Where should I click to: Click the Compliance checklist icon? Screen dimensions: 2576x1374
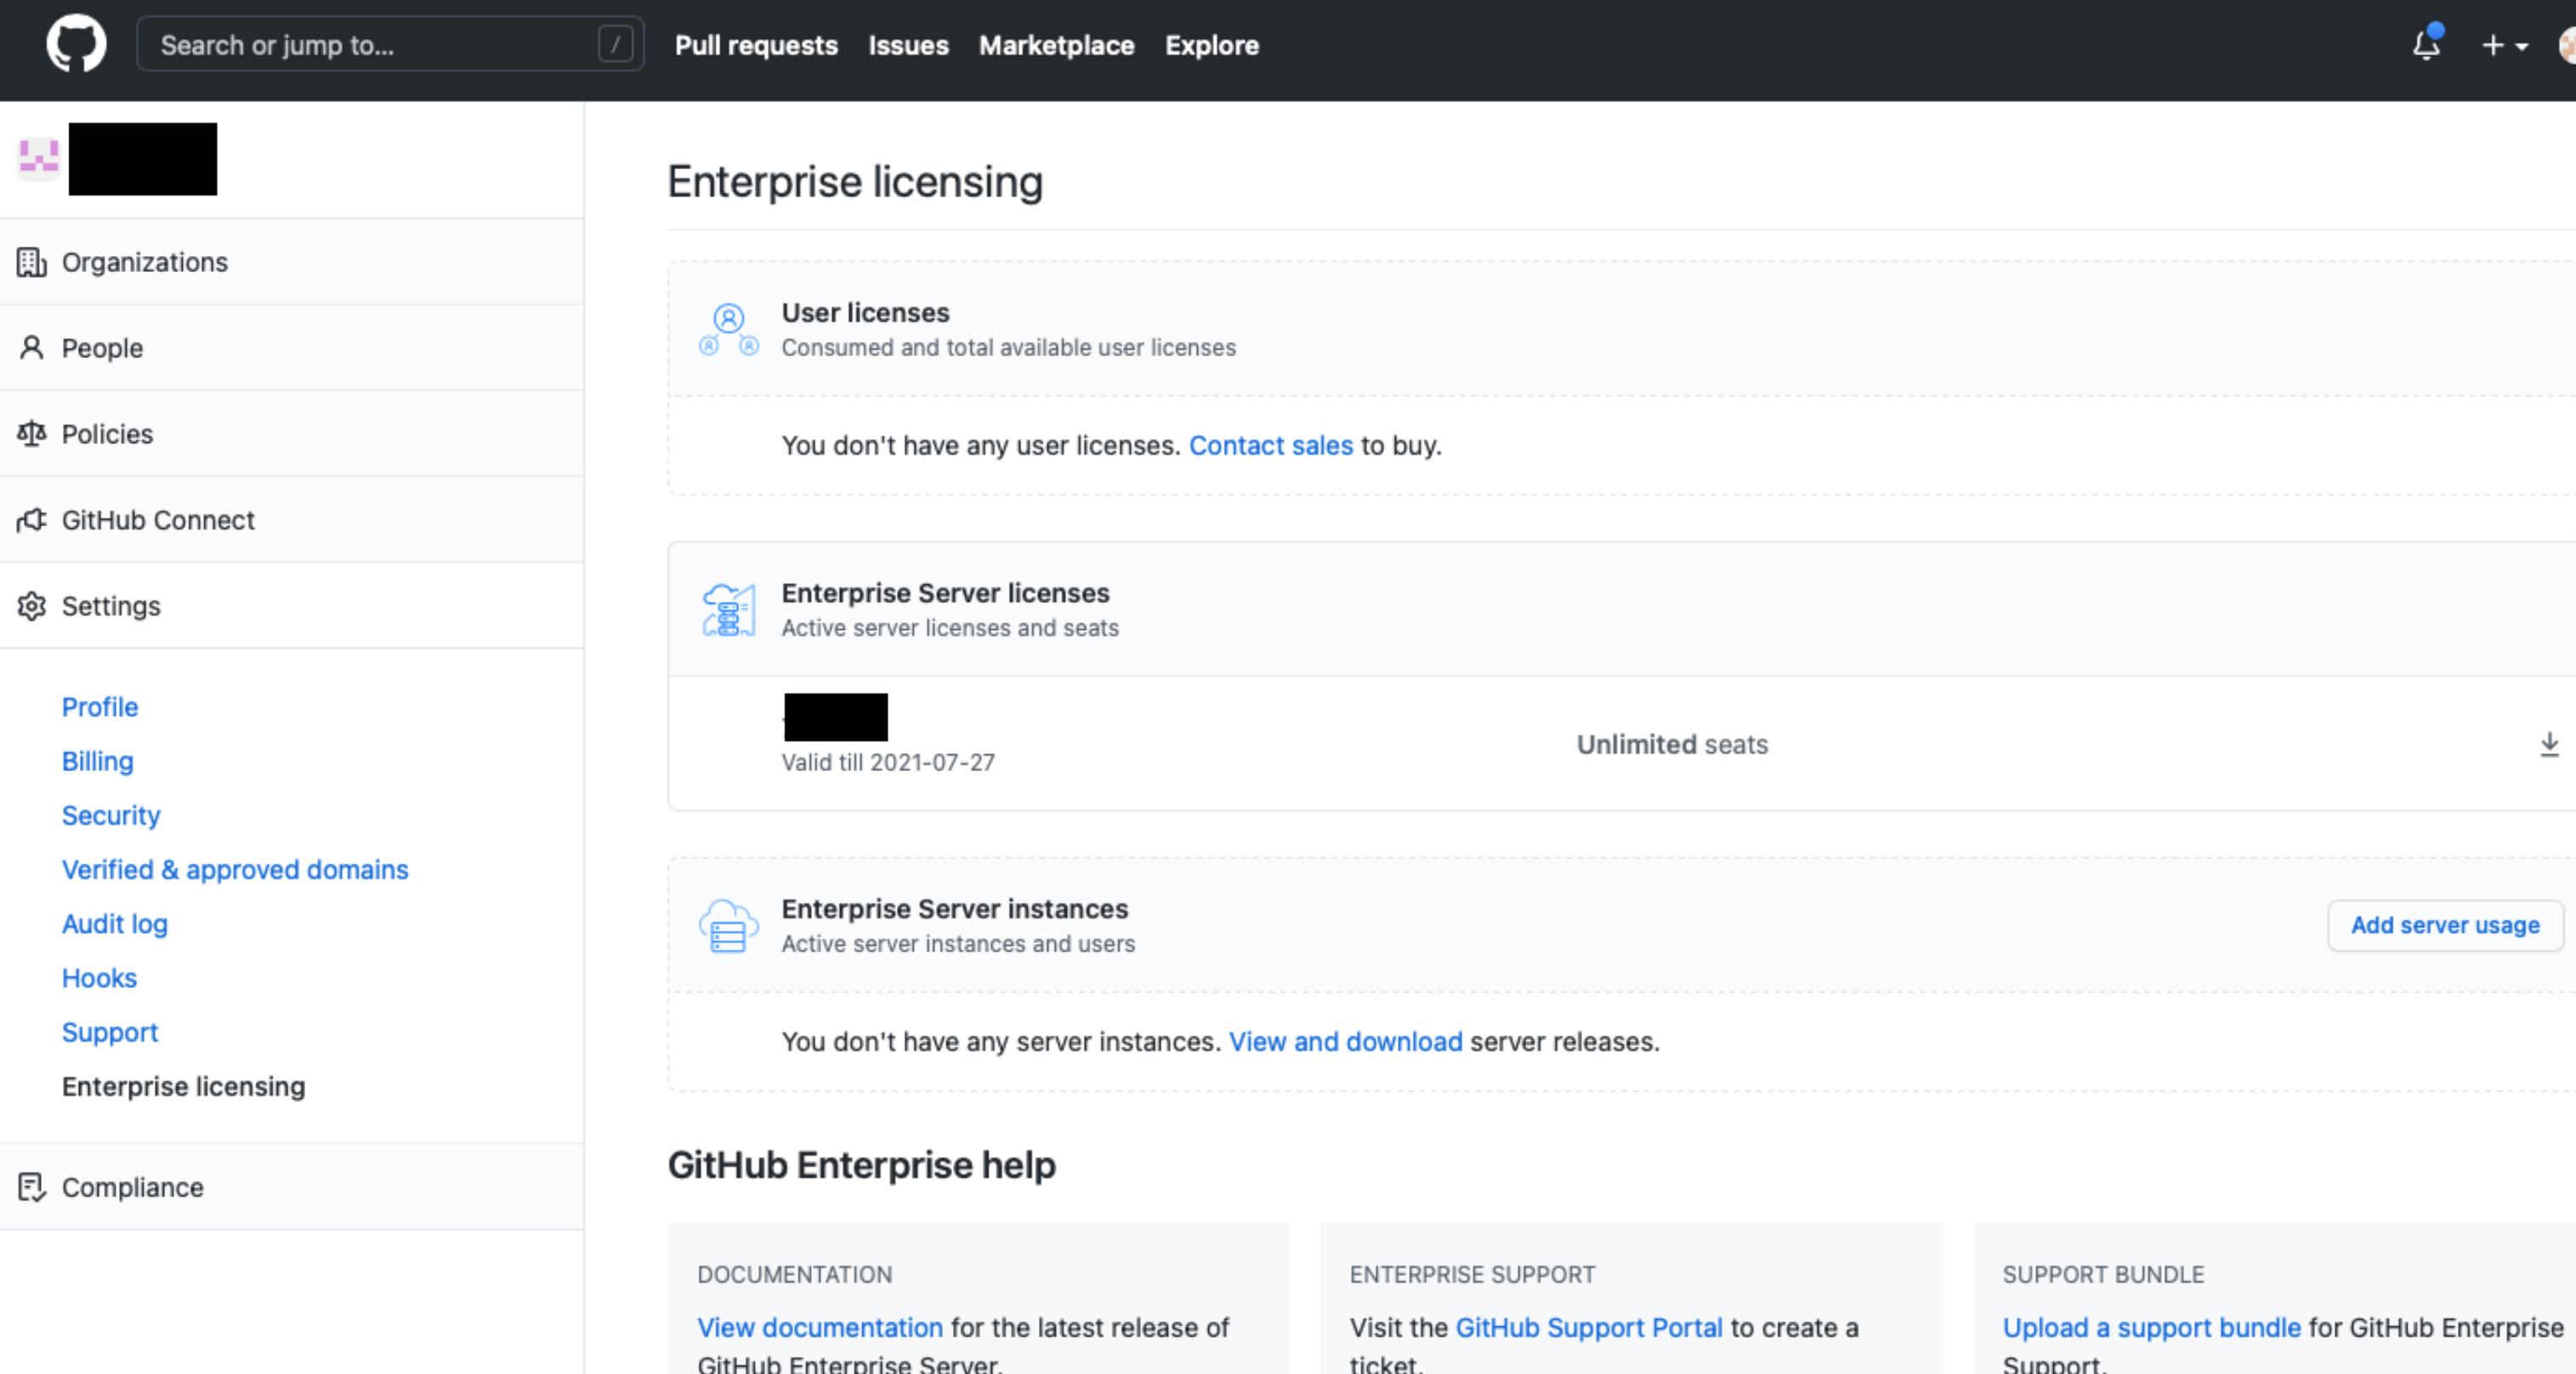click(31, 1187)
